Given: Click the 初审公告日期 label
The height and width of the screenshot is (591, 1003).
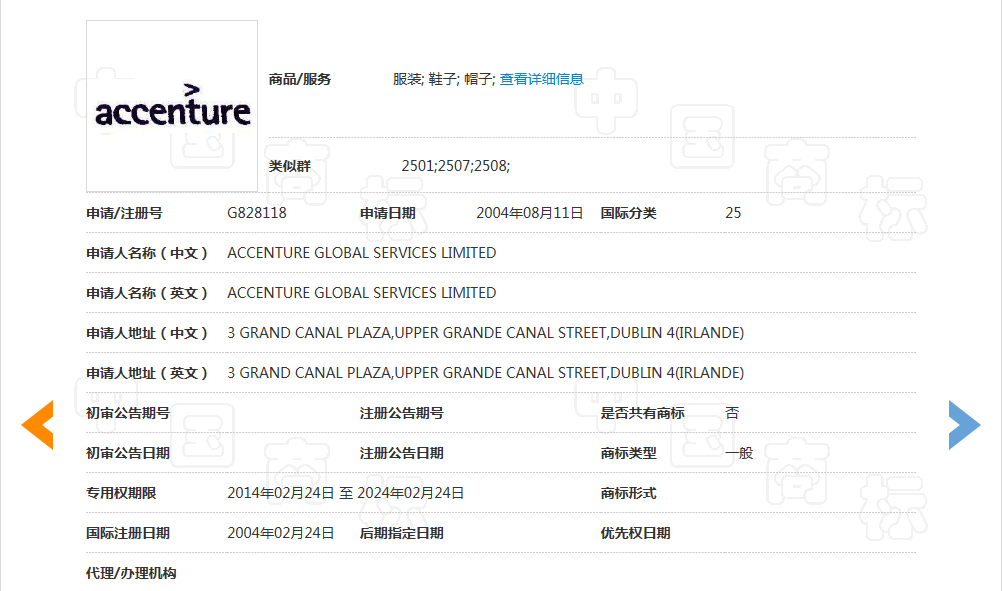Looking at the screenshot, I should click(128, 453).
